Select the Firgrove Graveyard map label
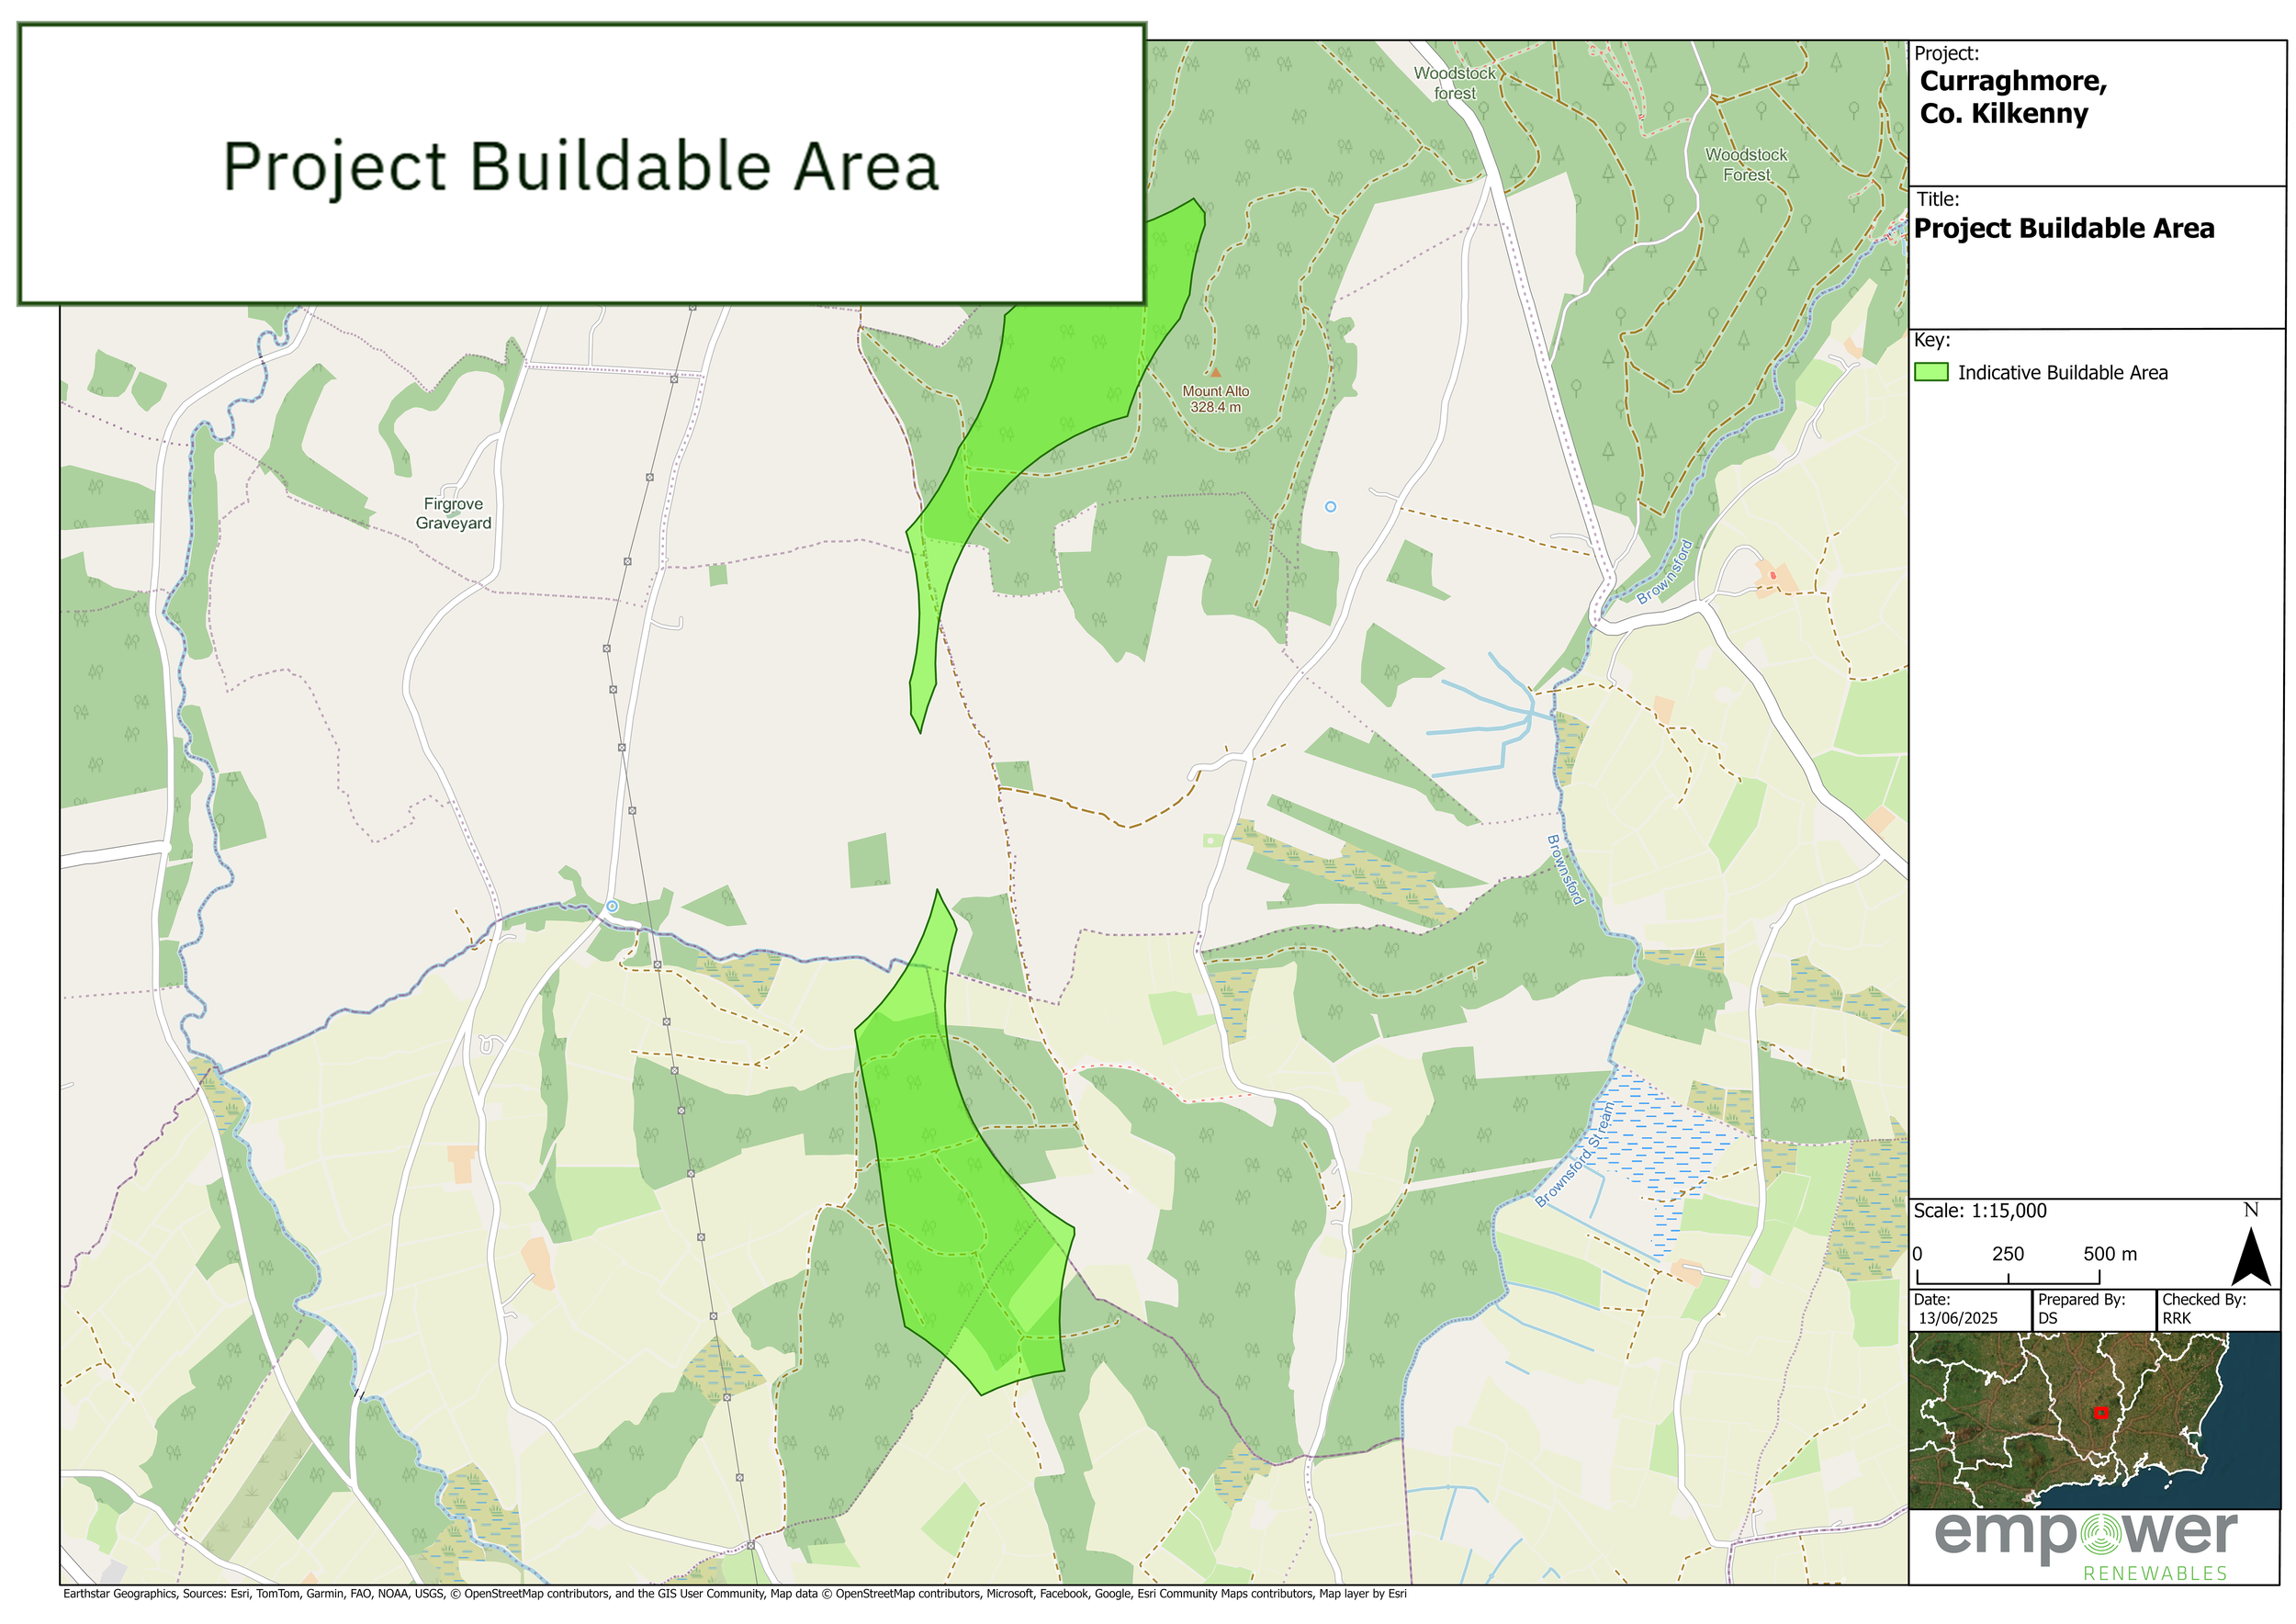Viewport: 2296px width, 1624px height. coord(453,513)
